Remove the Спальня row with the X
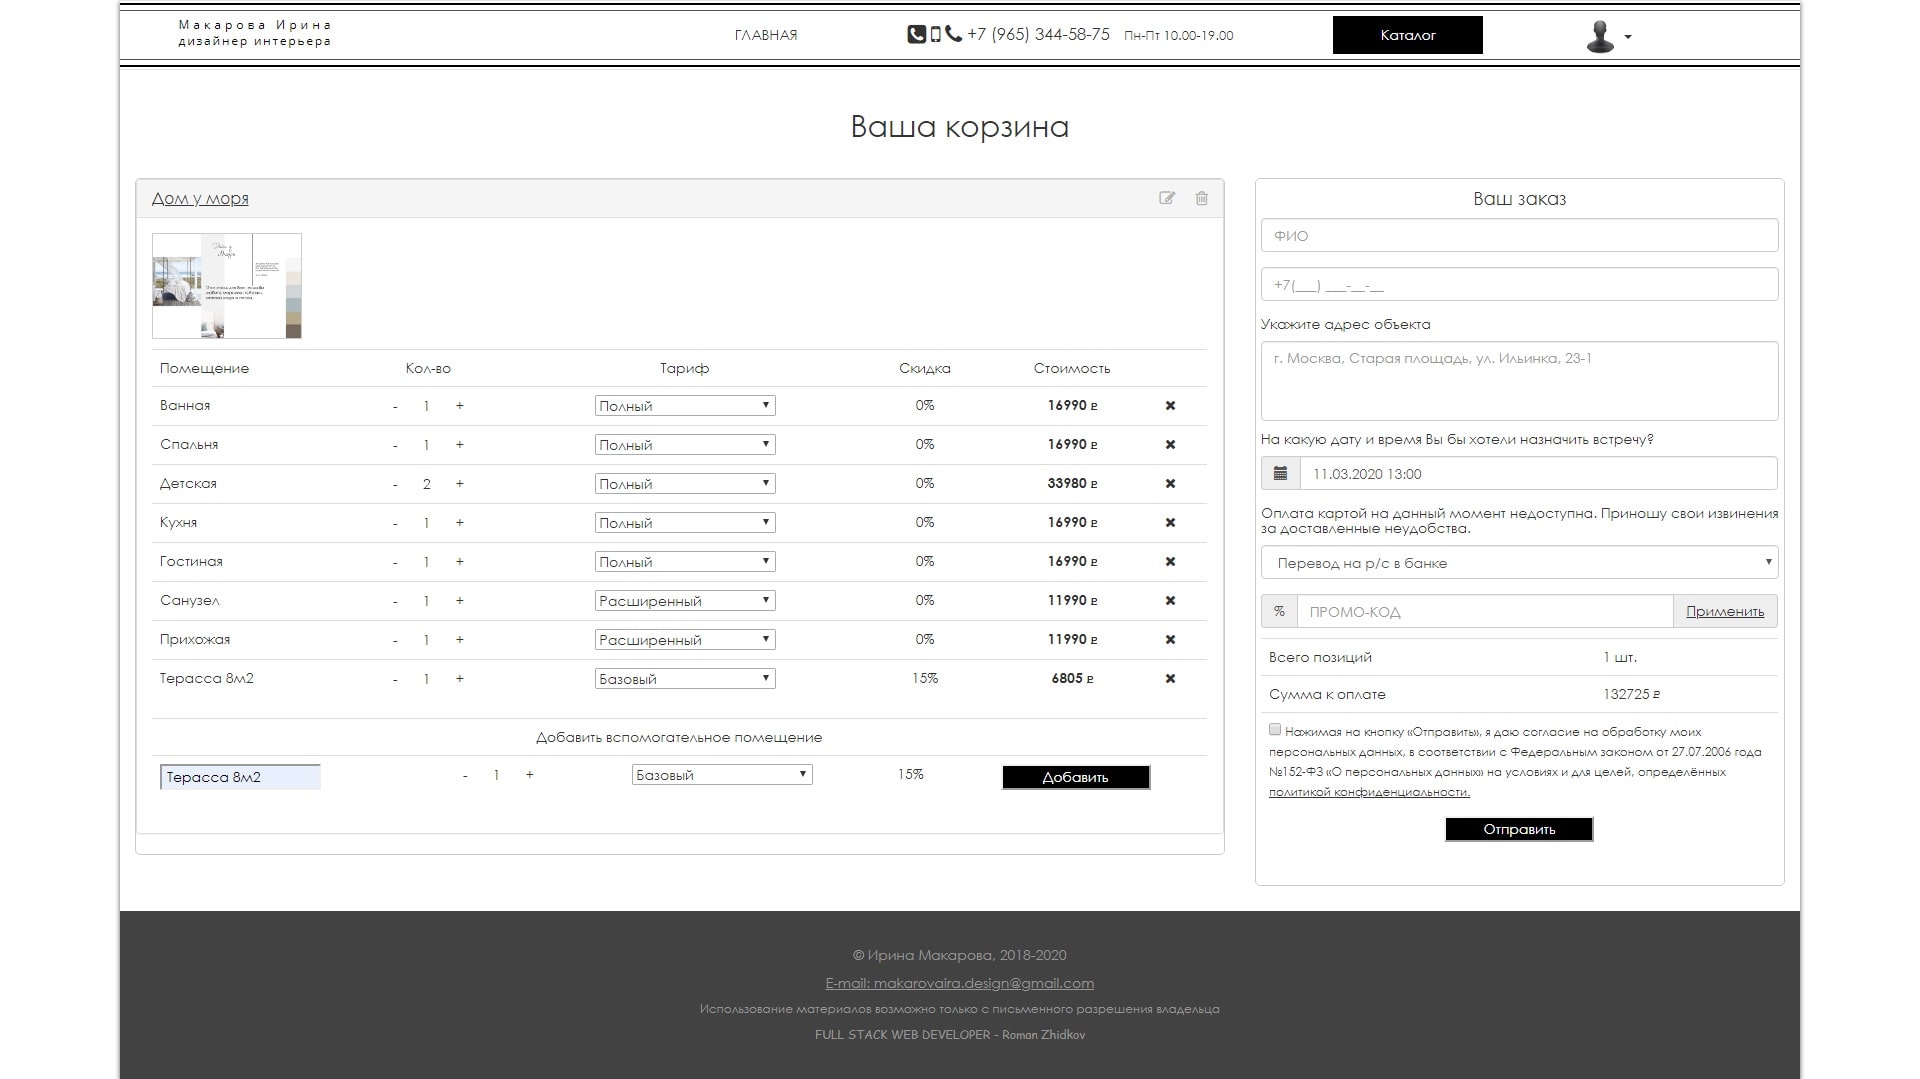 point(1170,445)
